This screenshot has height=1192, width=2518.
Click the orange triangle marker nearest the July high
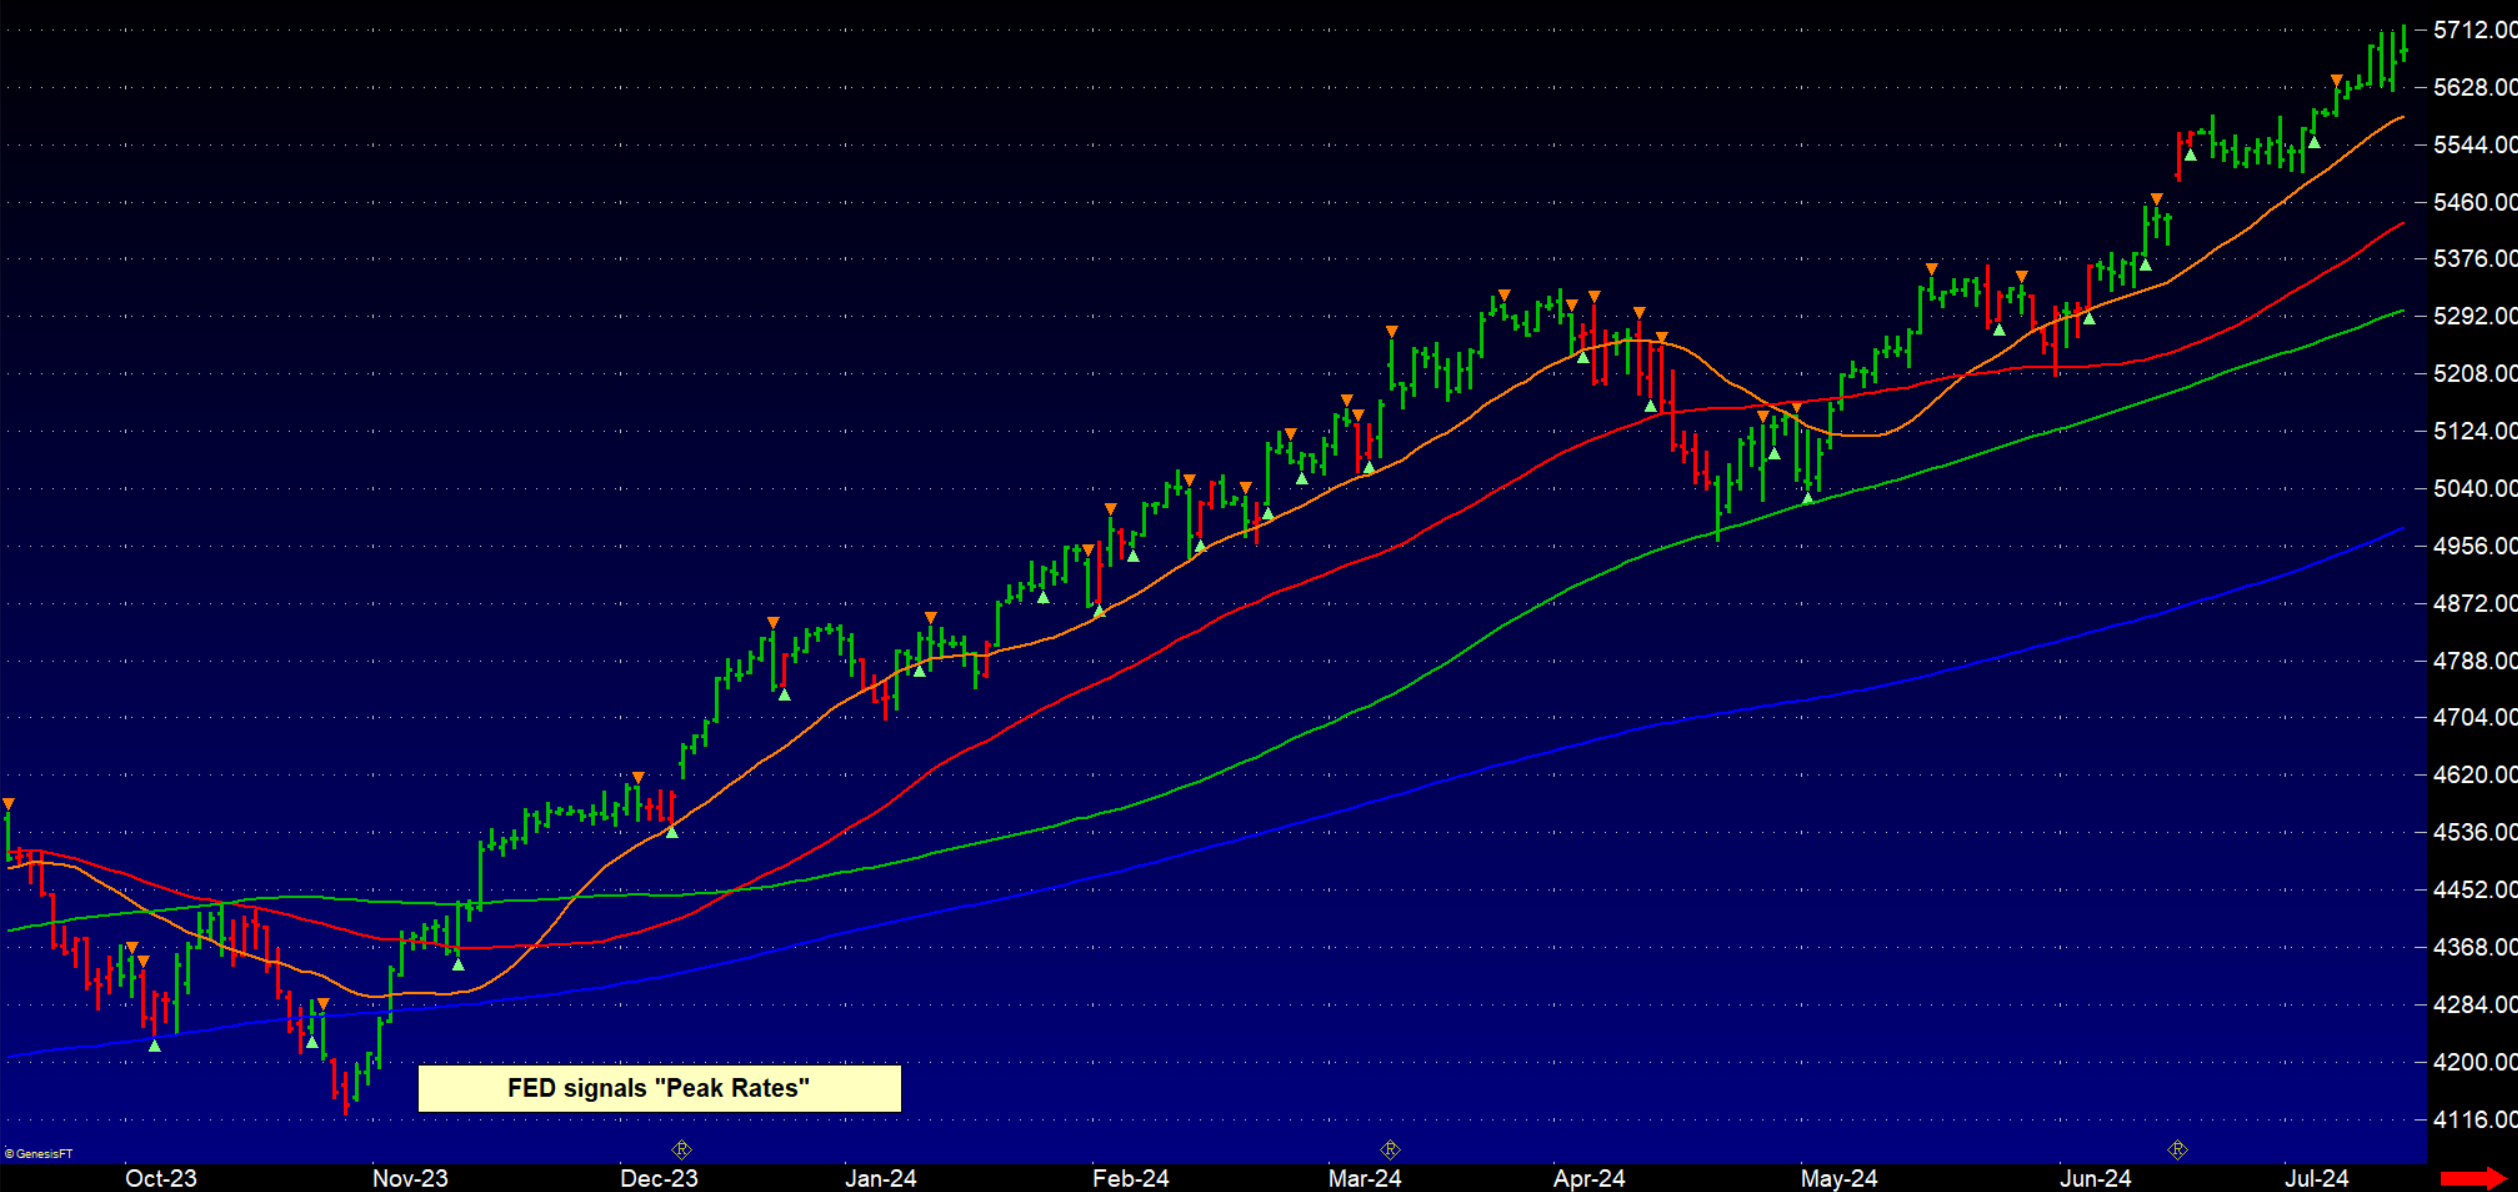click(2336, 80)
